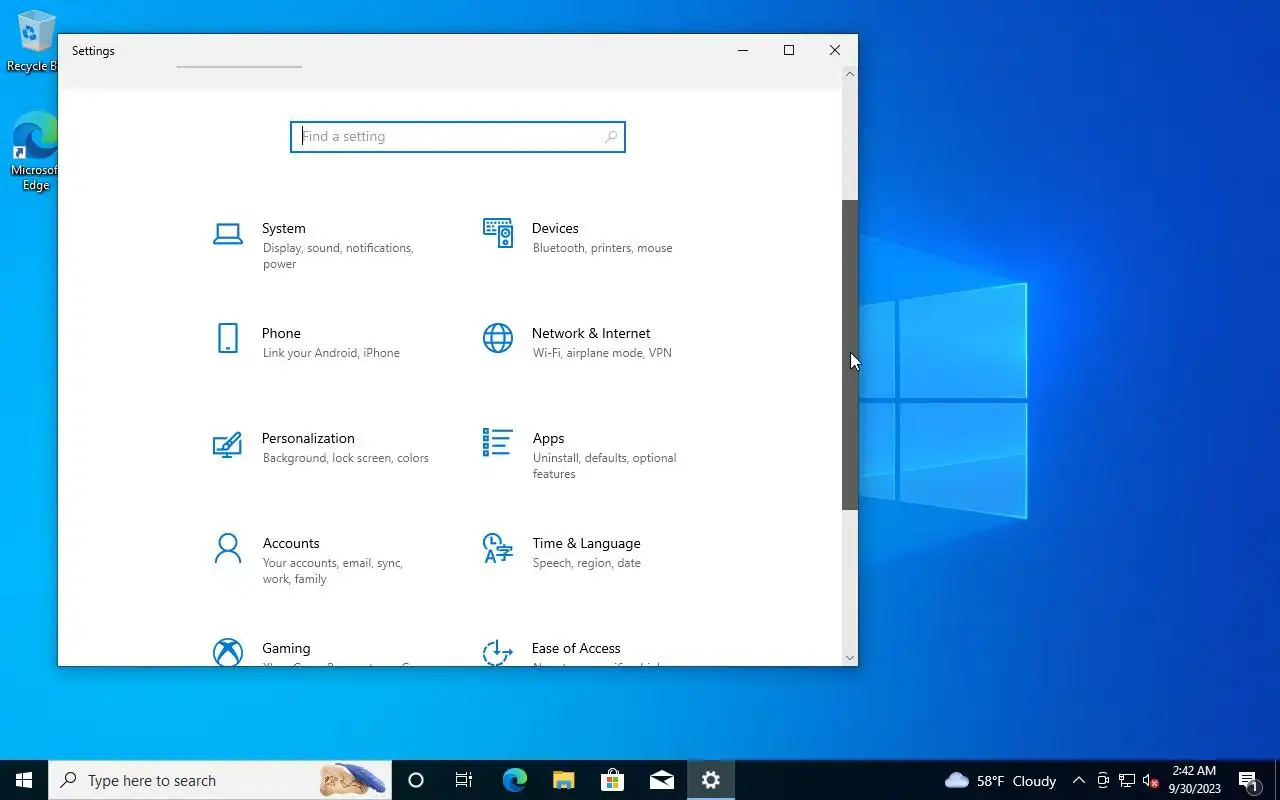Click "Bluetooth, printers, mouse" description
Viewport: 1280px width, 800px height.
pos(602,248)
